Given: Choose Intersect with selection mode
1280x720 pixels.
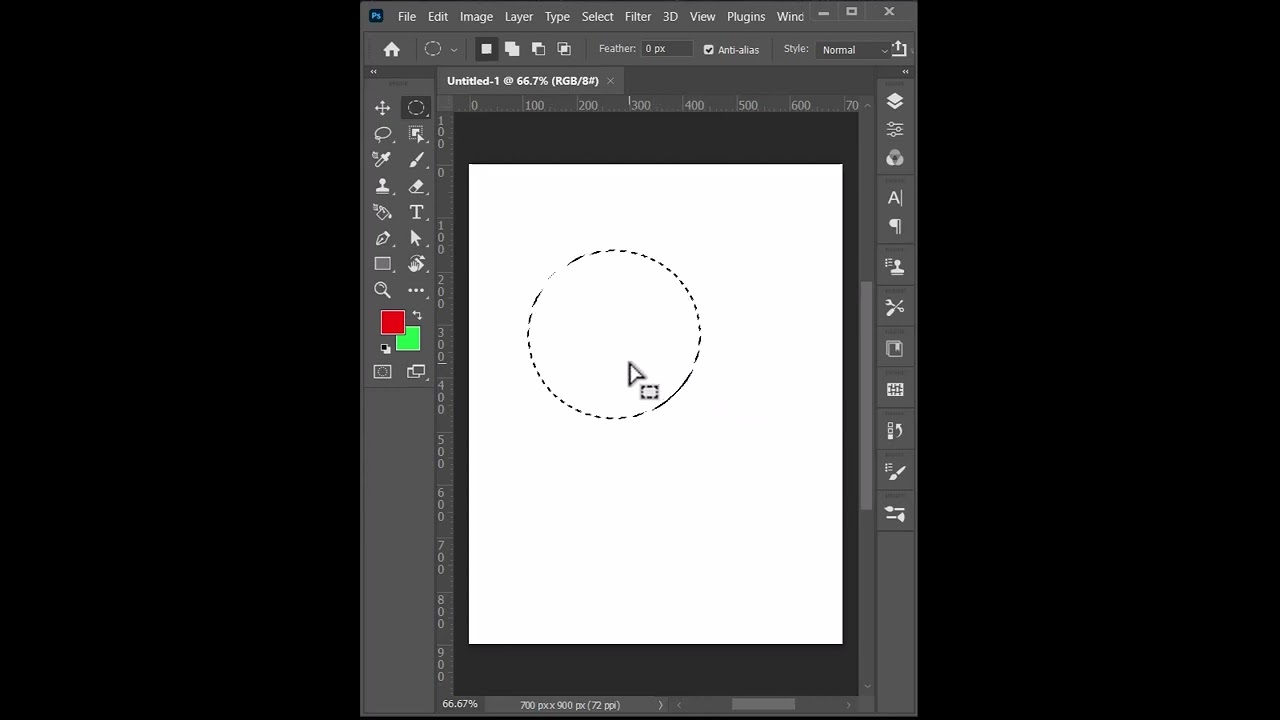Looking at the screenshot, I should [564, 49].
